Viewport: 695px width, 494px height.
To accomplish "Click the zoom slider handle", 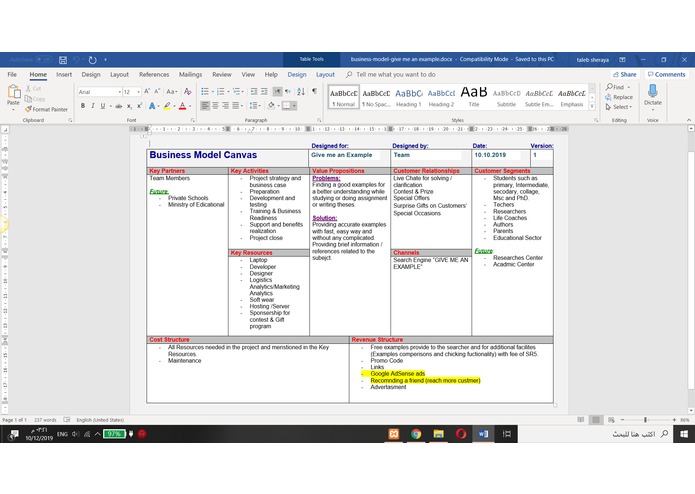I will tap(645, 420).
